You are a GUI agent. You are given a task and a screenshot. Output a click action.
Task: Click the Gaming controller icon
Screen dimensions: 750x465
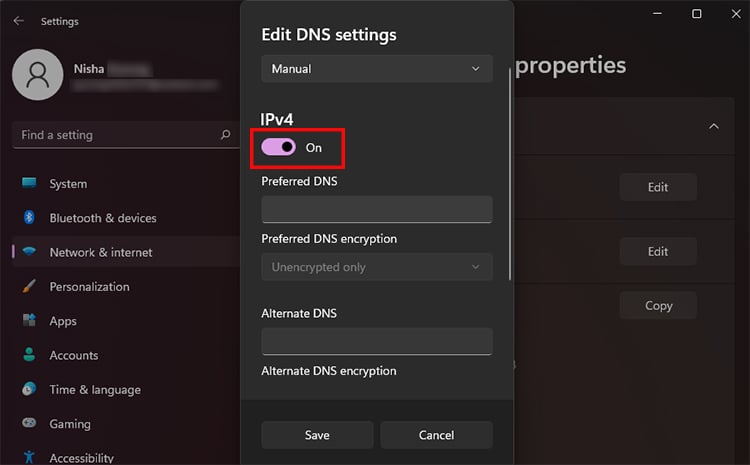point(29,424)
